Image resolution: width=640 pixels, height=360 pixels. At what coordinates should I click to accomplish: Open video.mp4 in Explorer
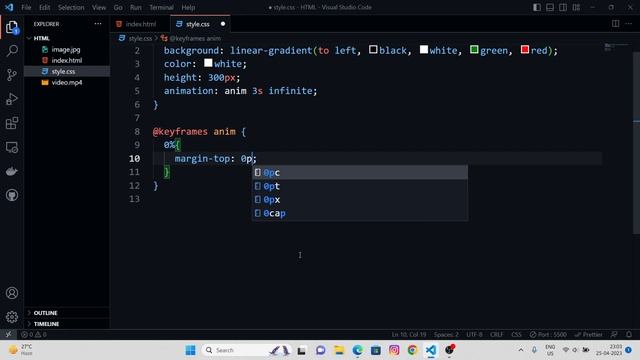67,82
